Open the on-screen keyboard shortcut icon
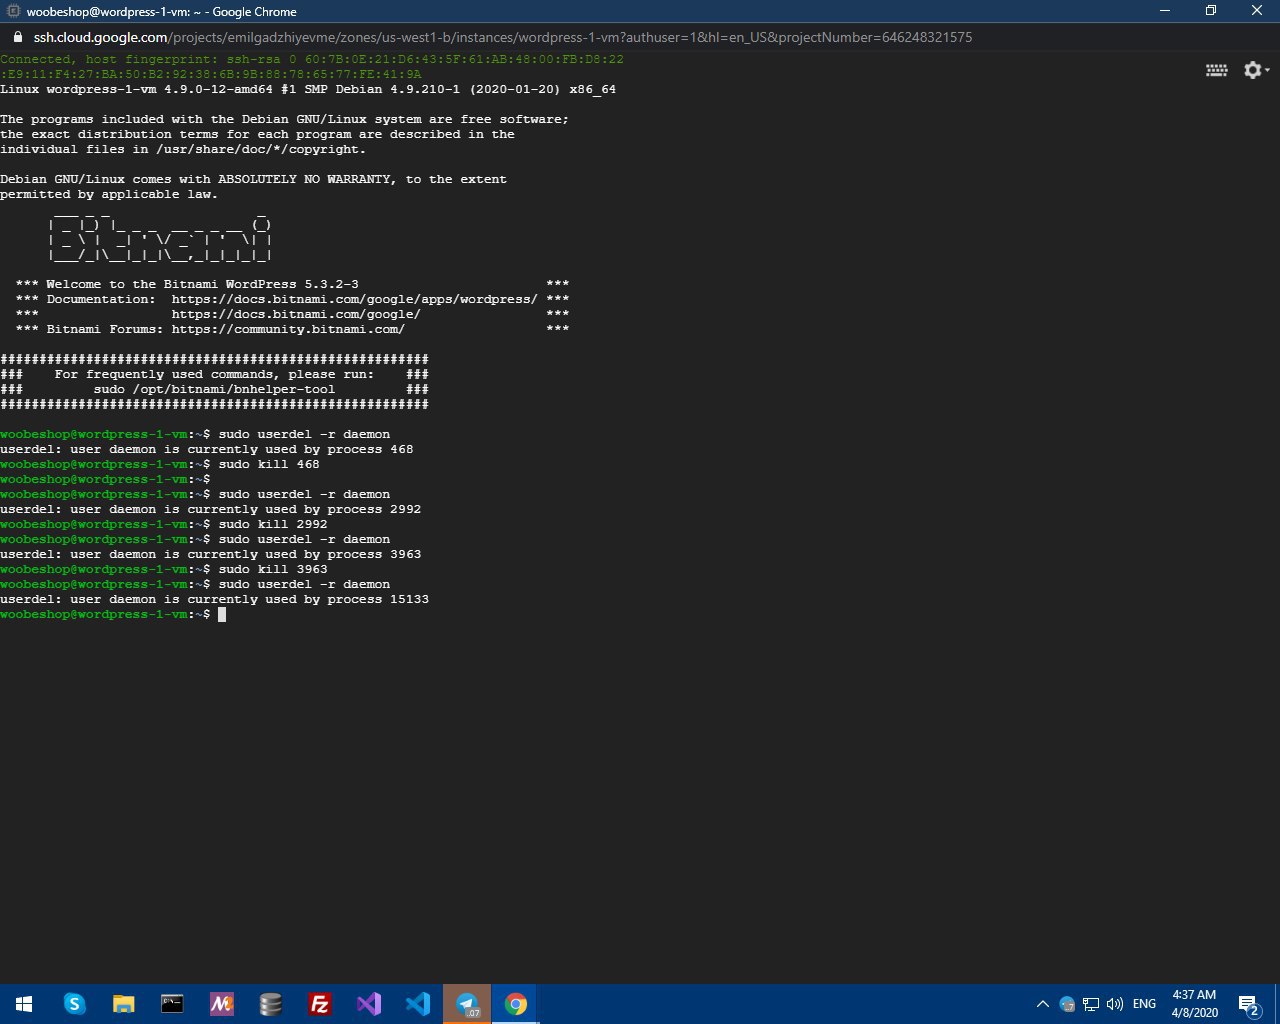Image resolution: width=1280 pixels, height=1024 pixels. 1216,70
